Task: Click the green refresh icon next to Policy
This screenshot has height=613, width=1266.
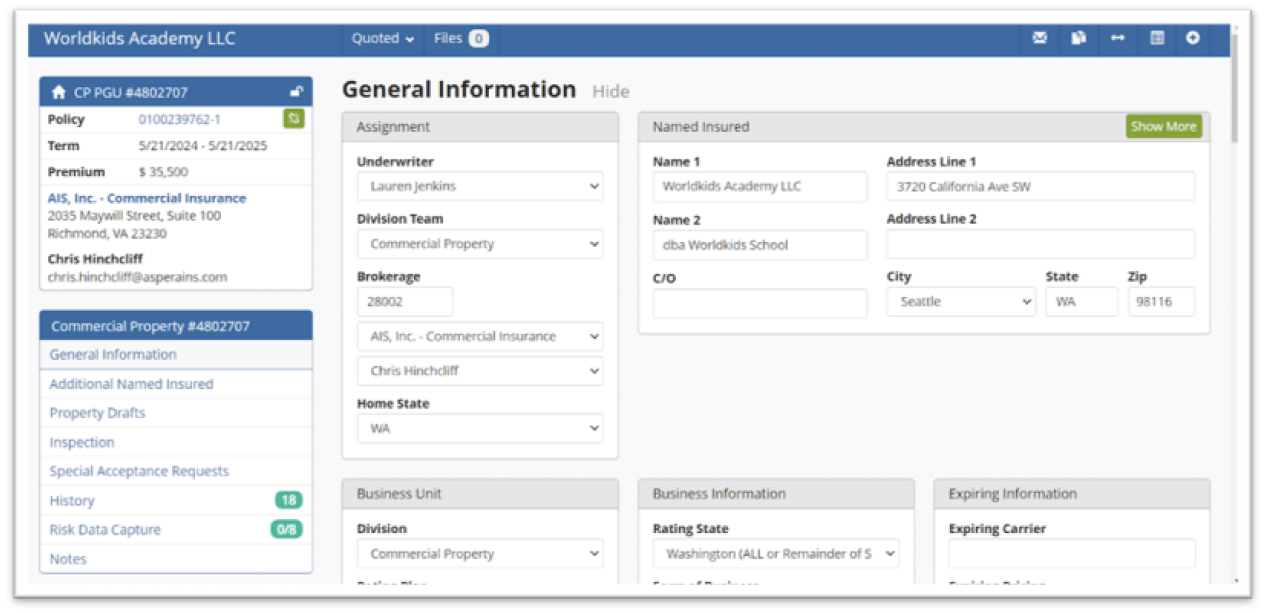Action: tap(293, 119)
